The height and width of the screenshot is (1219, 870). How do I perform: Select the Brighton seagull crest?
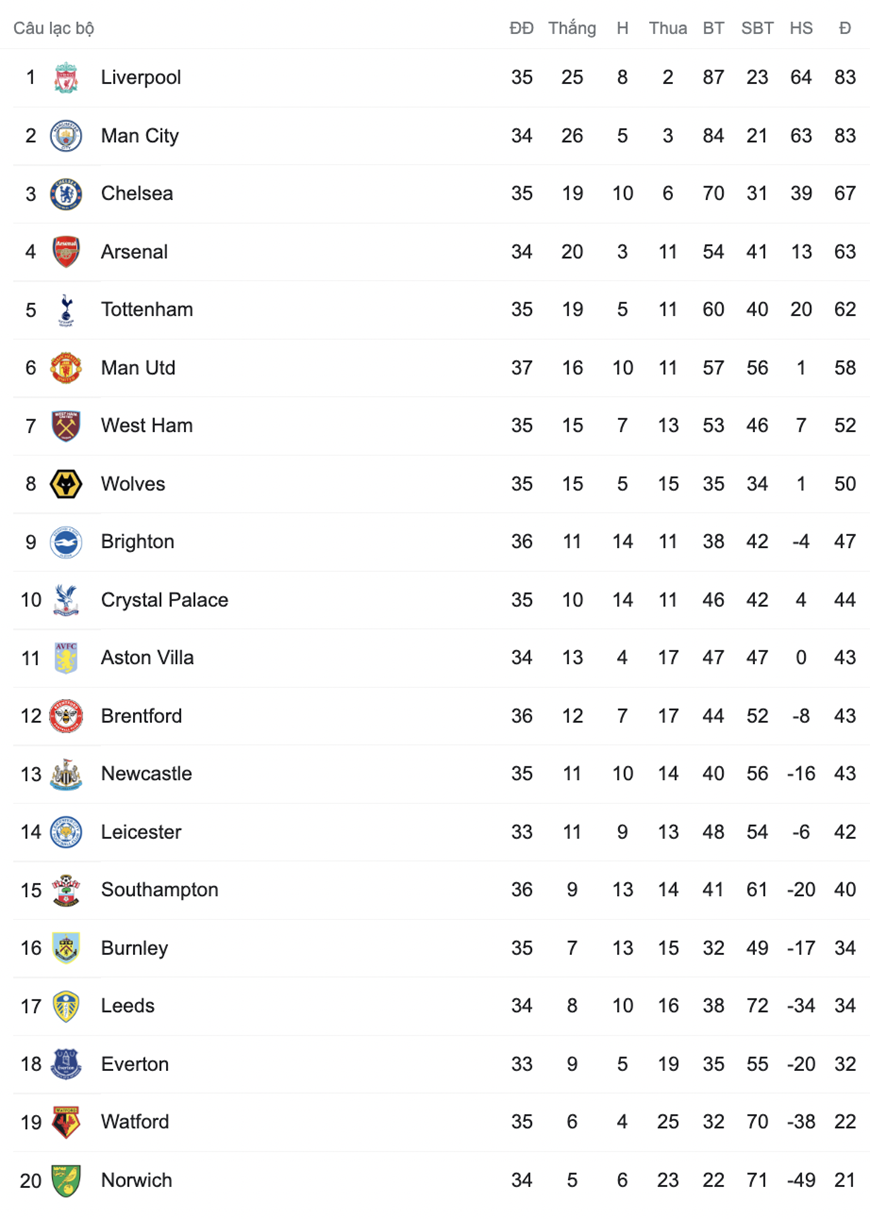coord(66,542)
